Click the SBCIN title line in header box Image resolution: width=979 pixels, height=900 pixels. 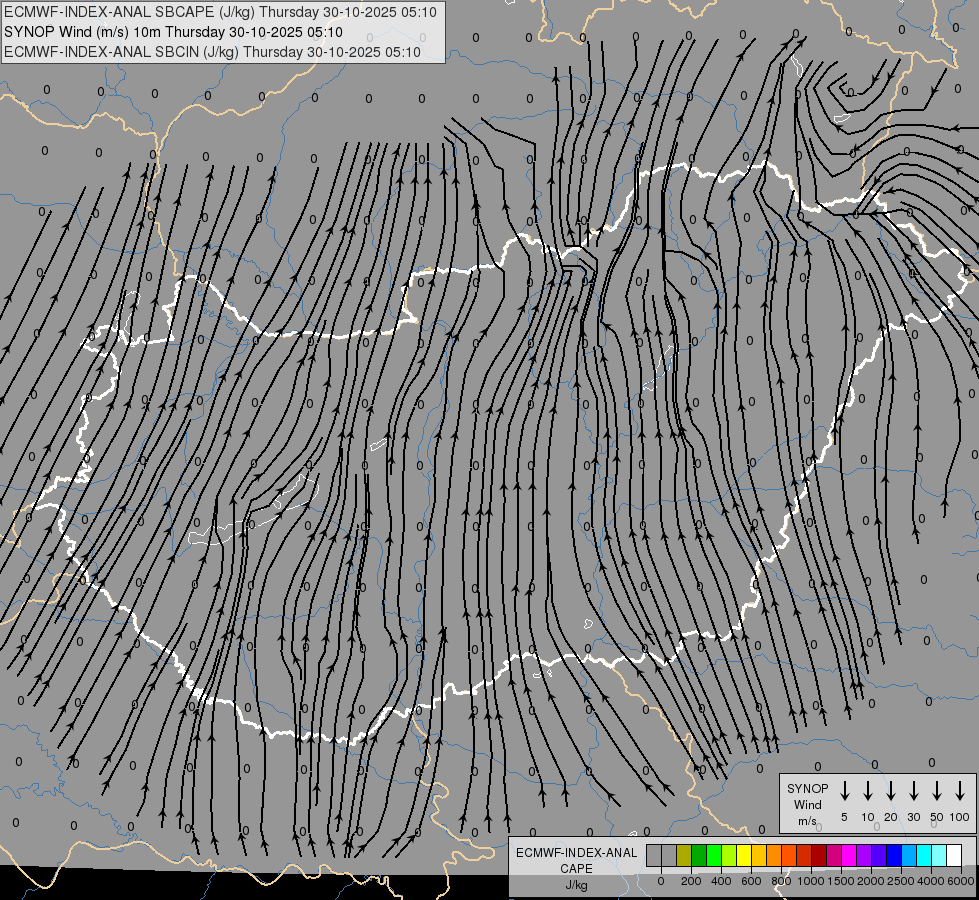point(212,52)
